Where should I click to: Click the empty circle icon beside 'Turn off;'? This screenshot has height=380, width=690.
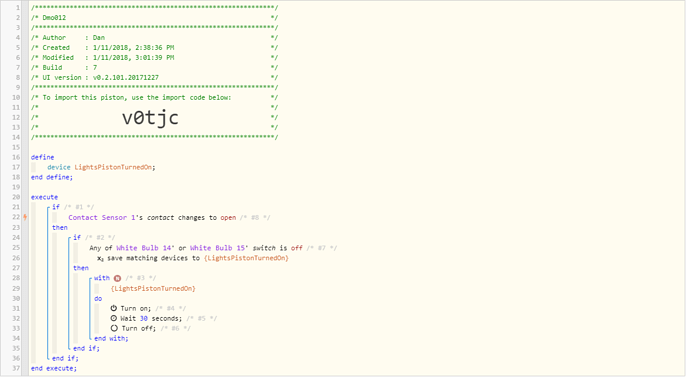pyautogui.click(x=114, y=329)
